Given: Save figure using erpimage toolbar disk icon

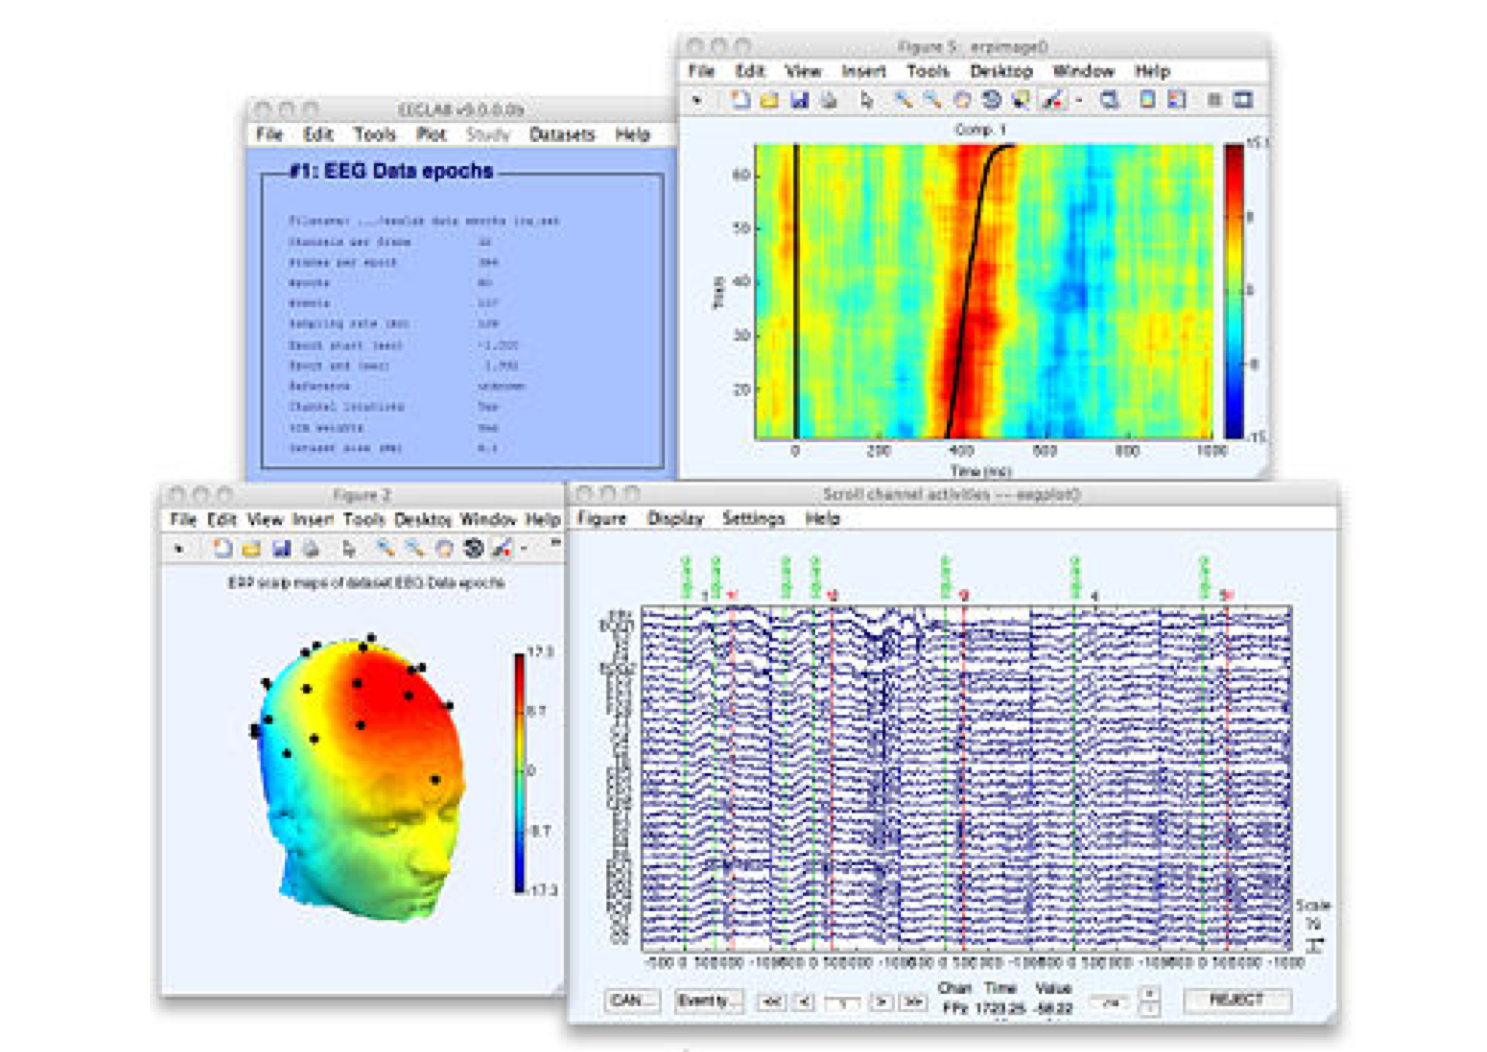Looking at the screenshot, I should [x=799, y=100].
